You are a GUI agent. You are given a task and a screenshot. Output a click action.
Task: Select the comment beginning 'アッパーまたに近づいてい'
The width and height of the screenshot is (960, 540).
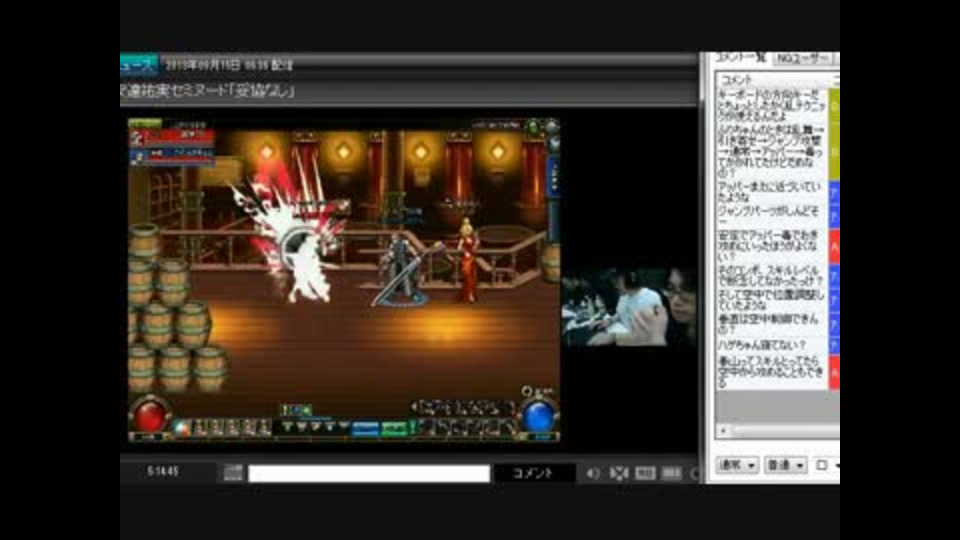(x=773, y=192)
